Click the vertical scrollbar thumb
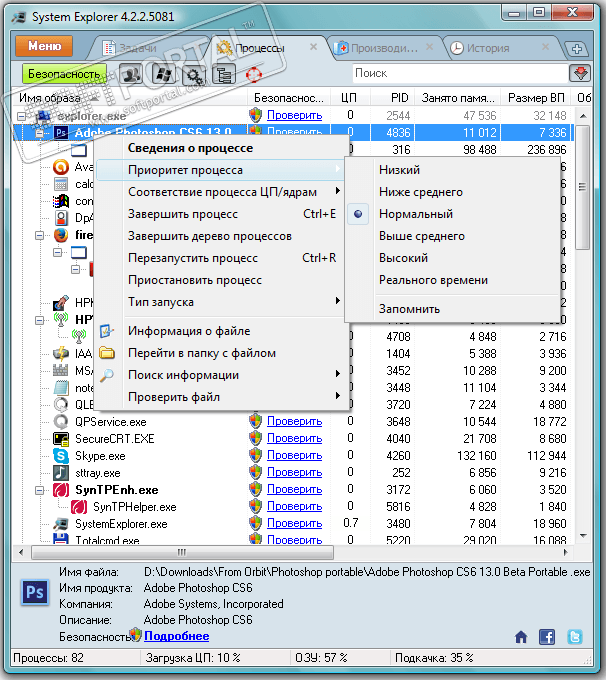The width and height of the screenshot is (606, 680). click(x=583, y=187)
